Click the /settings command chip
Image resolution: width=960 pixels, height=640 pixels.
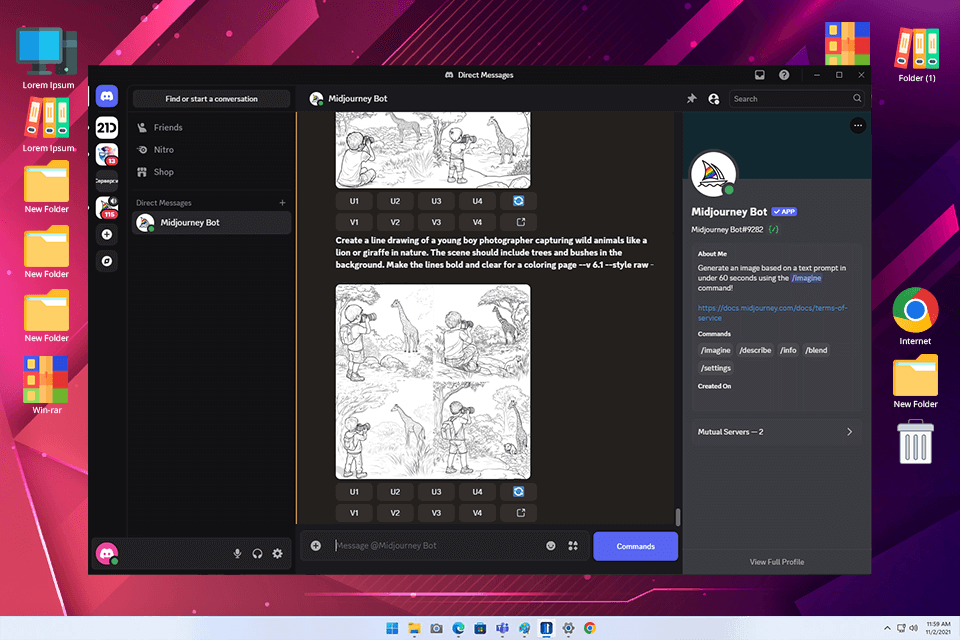(716, 368)
